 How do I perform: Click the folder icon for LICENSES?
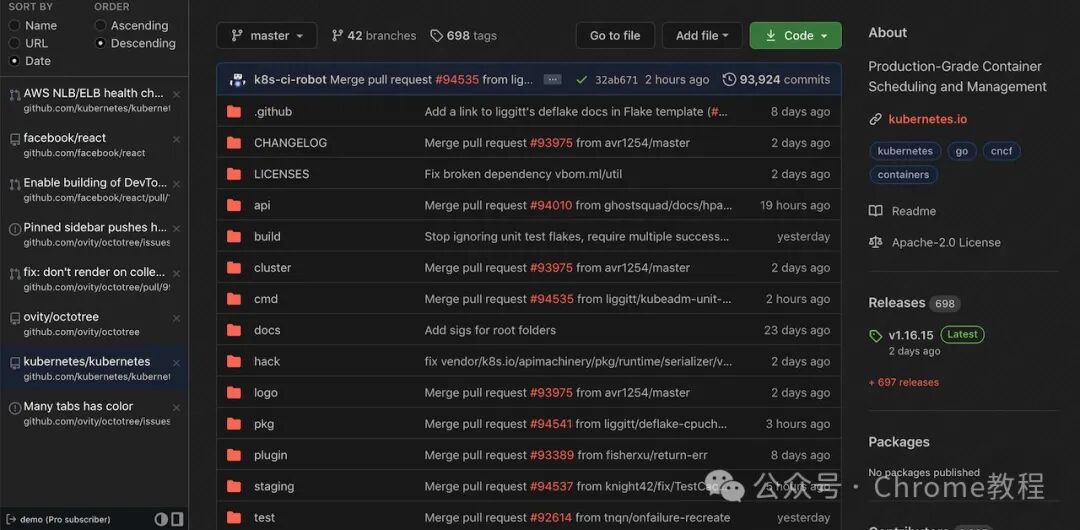click(x=234, y=174)
